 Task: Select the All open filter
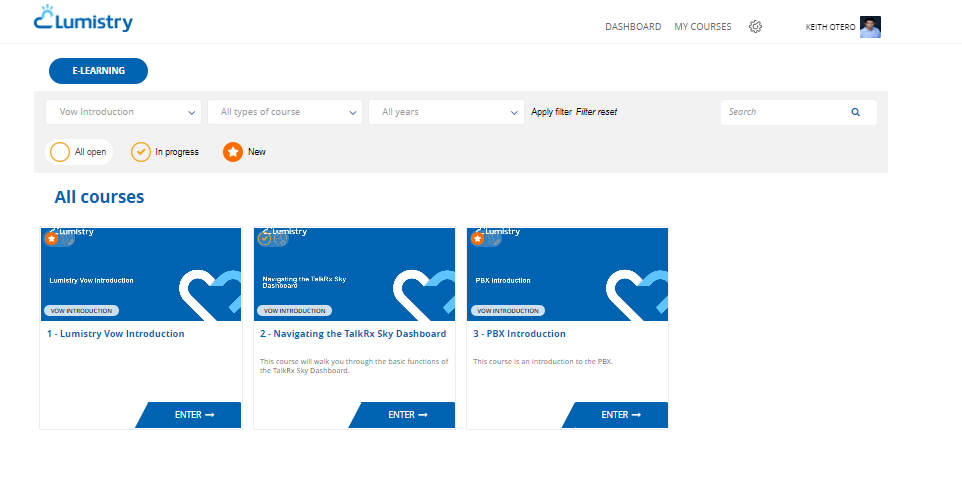click(60, 152)
